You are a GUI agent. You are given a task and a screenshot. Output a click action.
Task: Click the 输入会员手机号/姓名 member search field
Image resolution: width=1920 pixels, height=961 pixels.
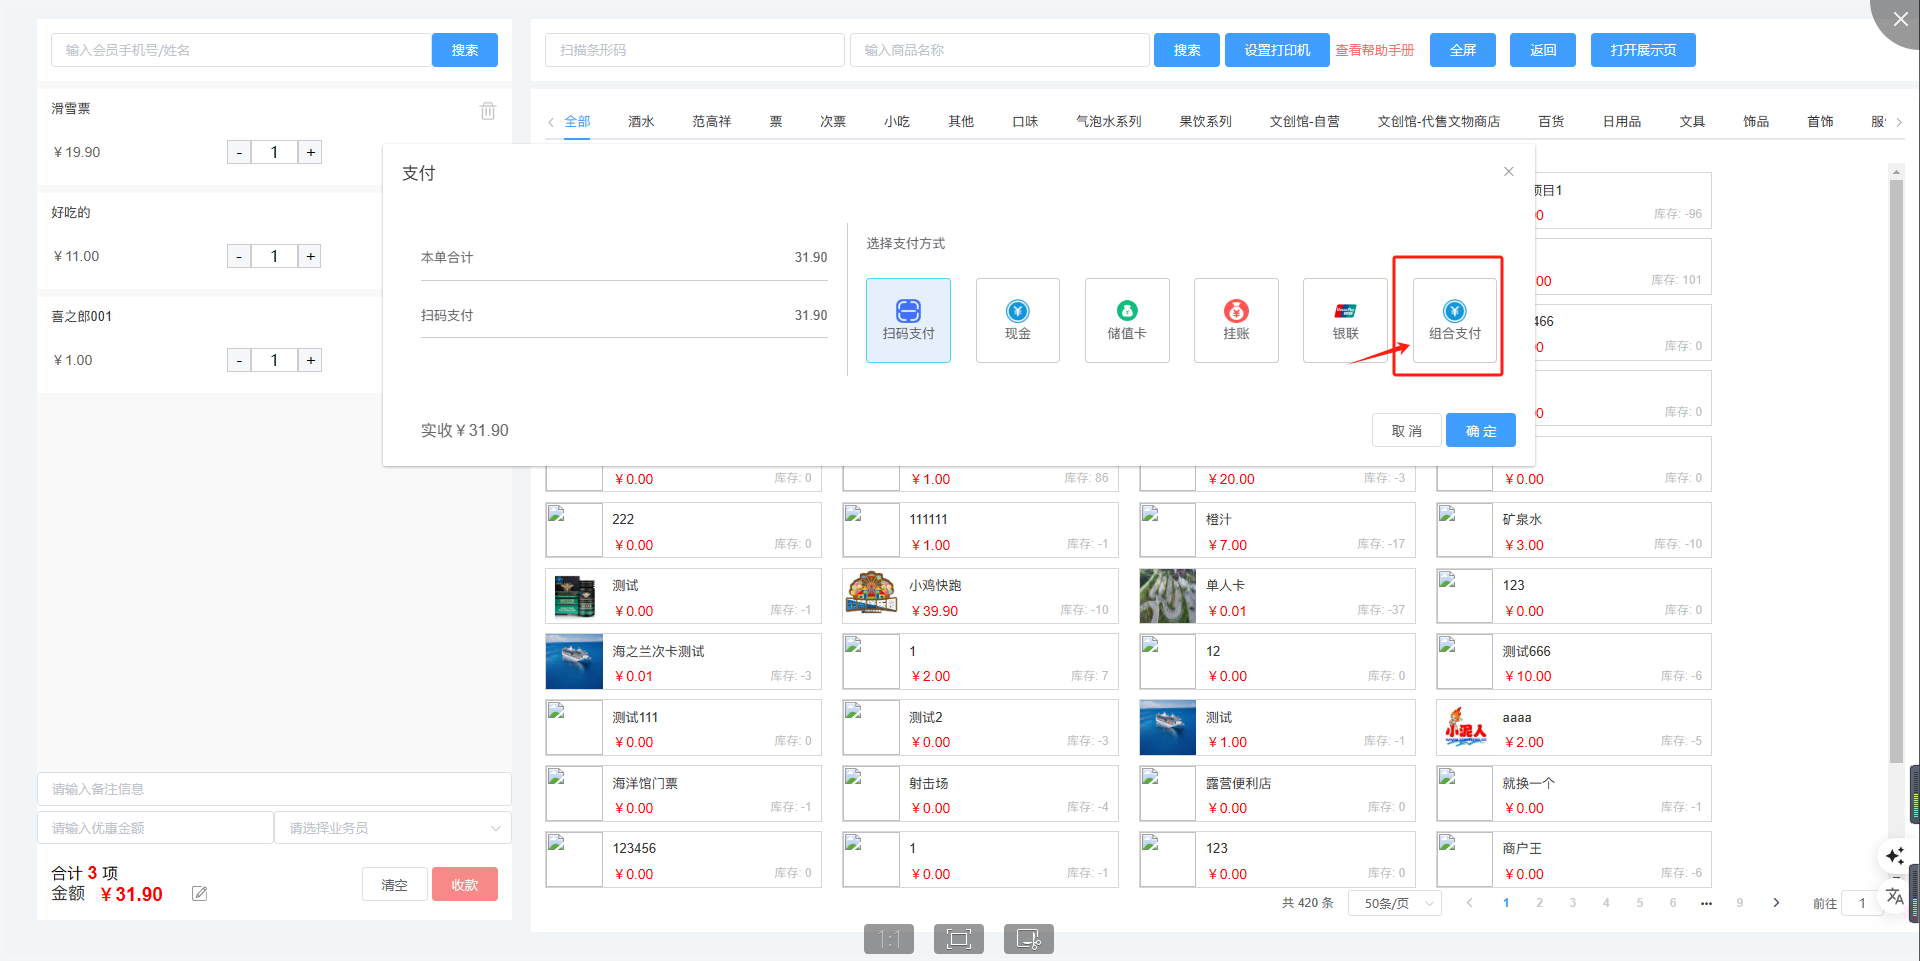(x=241, y=50)
